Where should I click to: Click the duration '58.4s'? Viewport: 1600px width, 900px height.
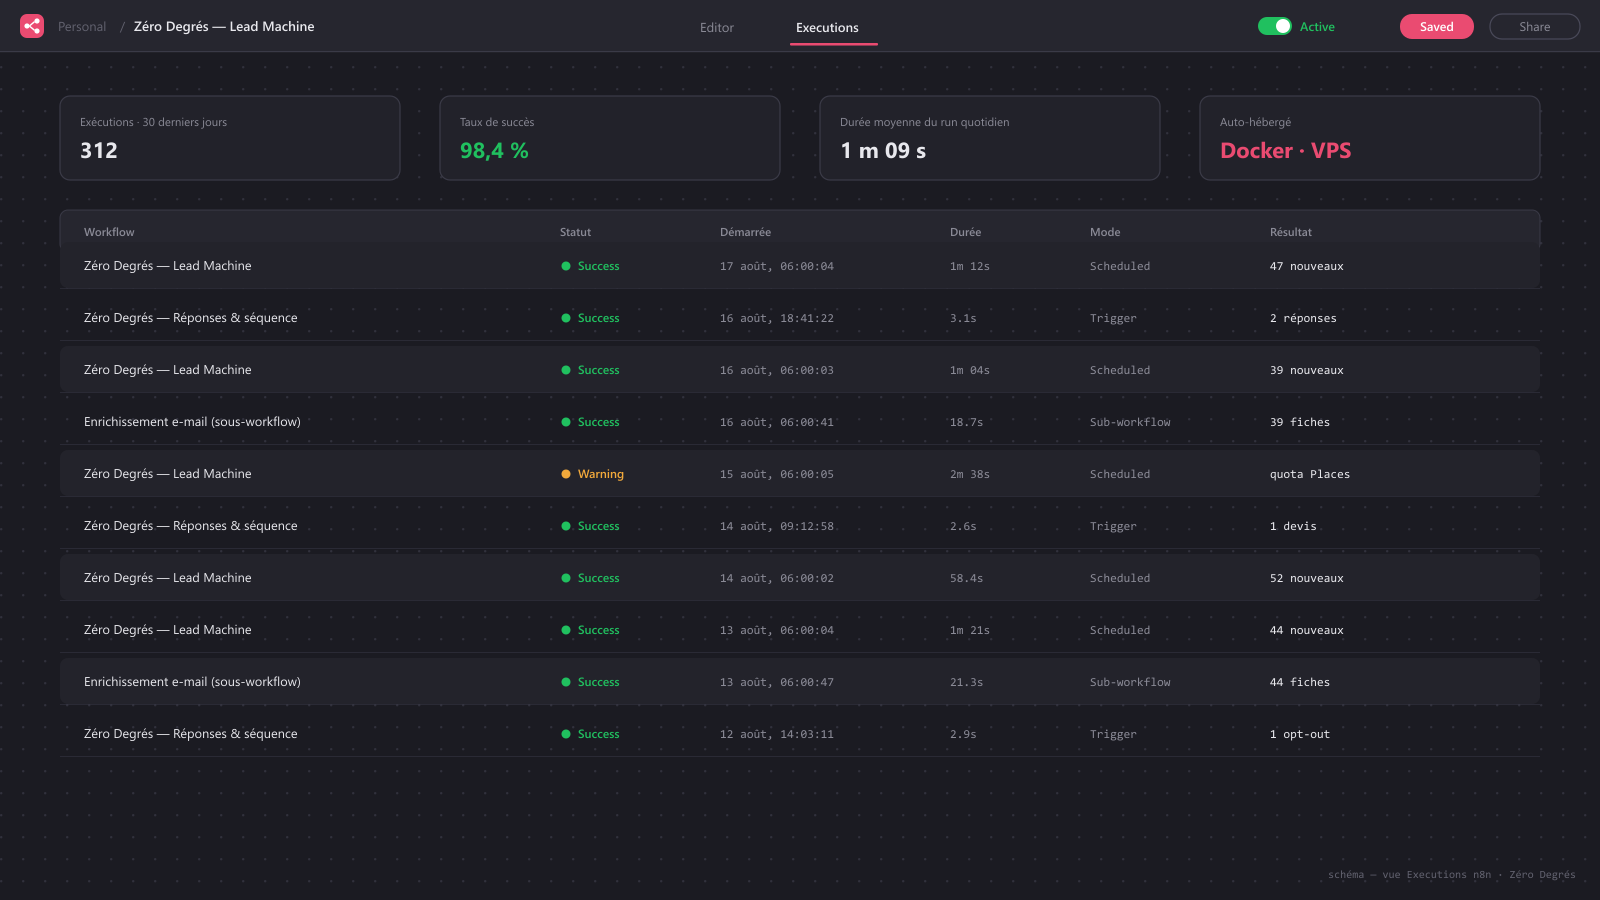click(x=966, y=578)
